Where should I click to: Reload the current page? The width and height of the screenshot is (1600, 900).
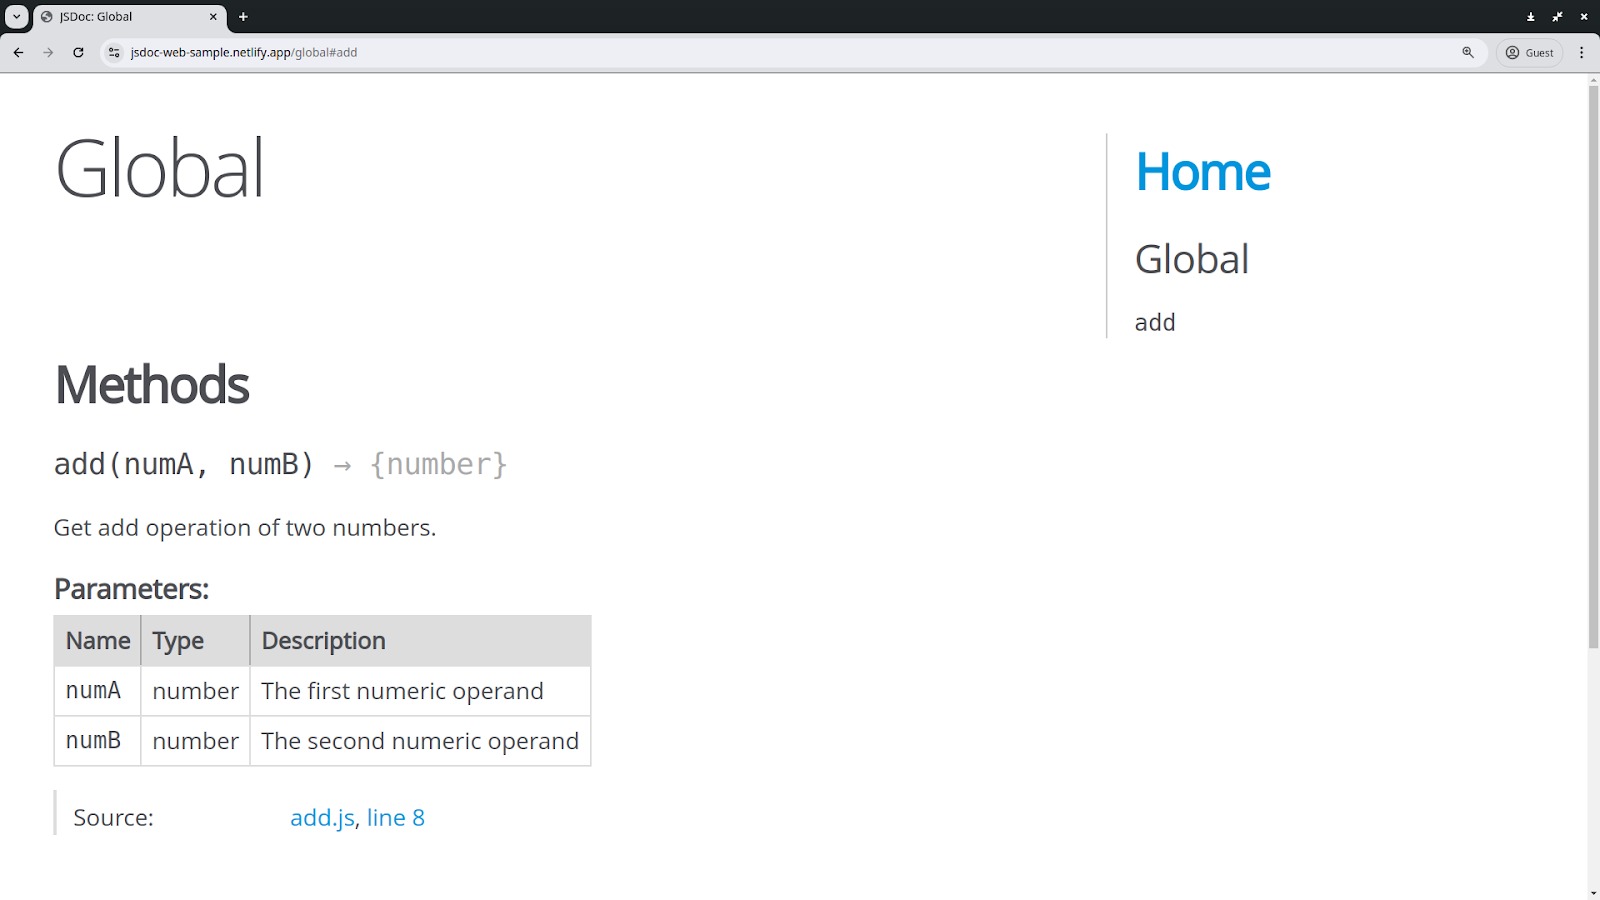pos(78,52)
